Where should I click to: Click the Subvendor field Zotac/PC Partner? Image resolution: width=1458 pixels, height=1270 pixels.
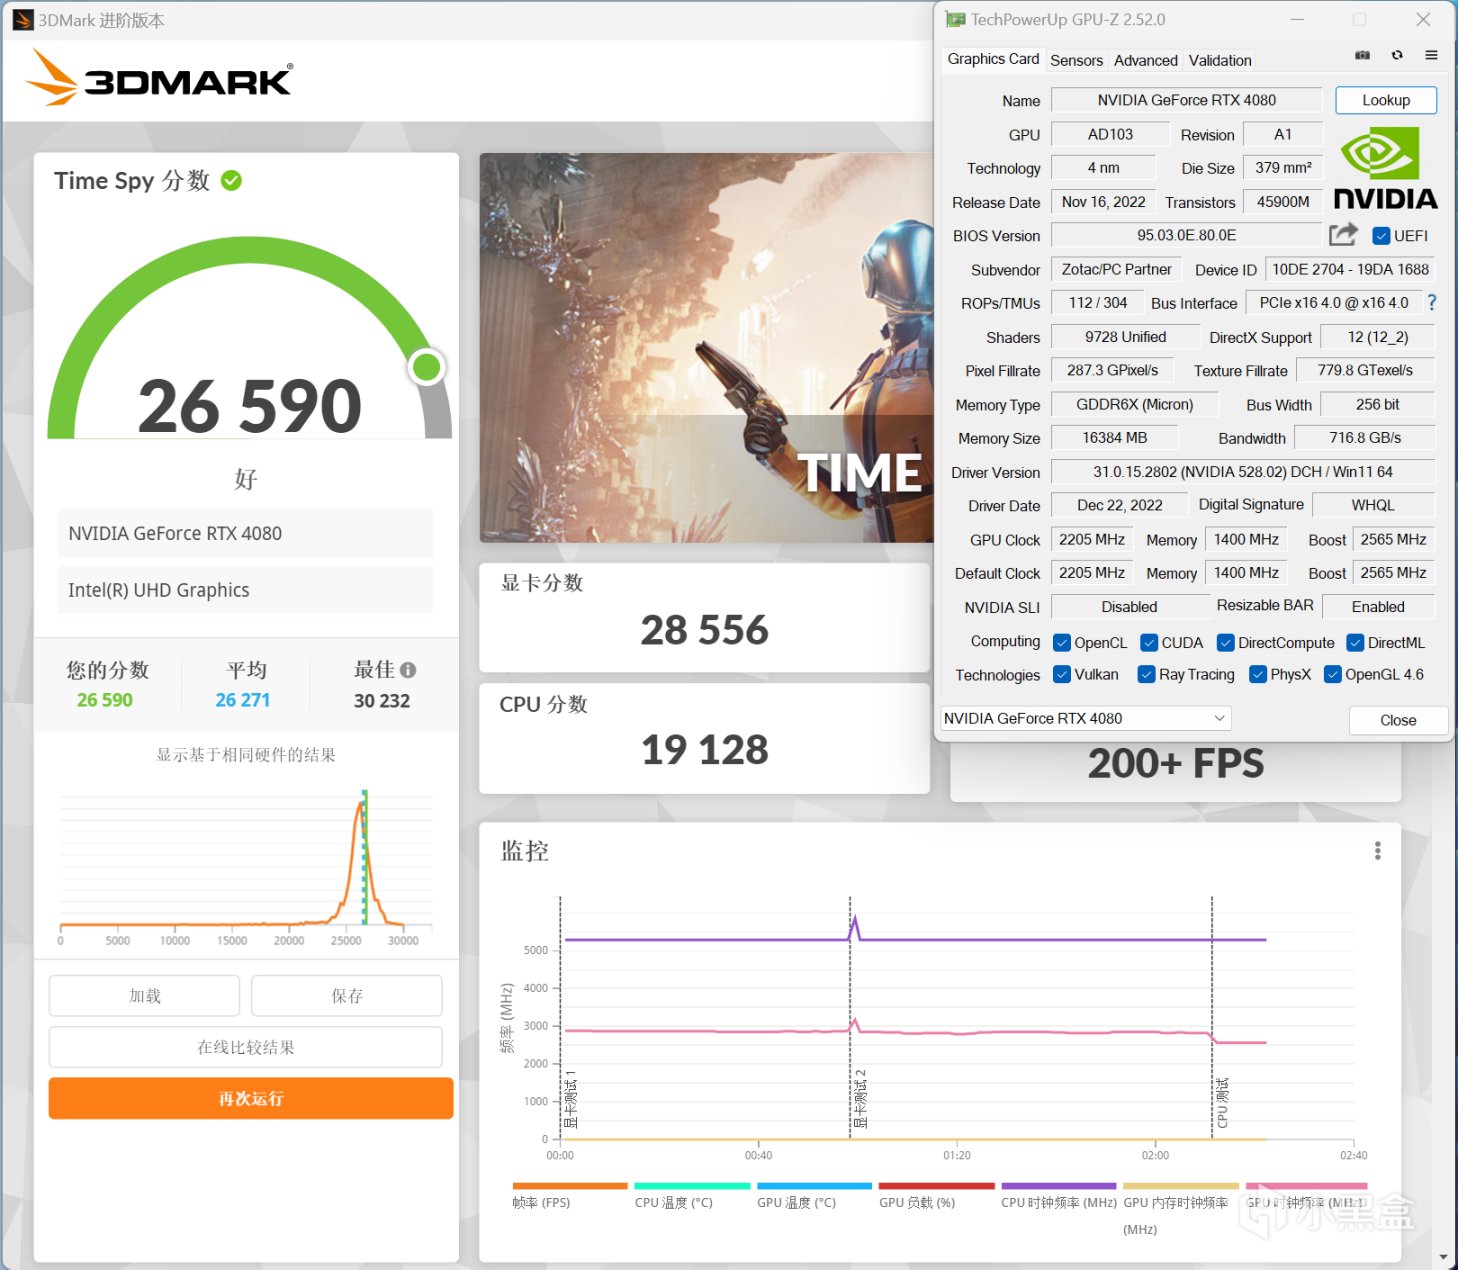click(x=1116, y=269)
